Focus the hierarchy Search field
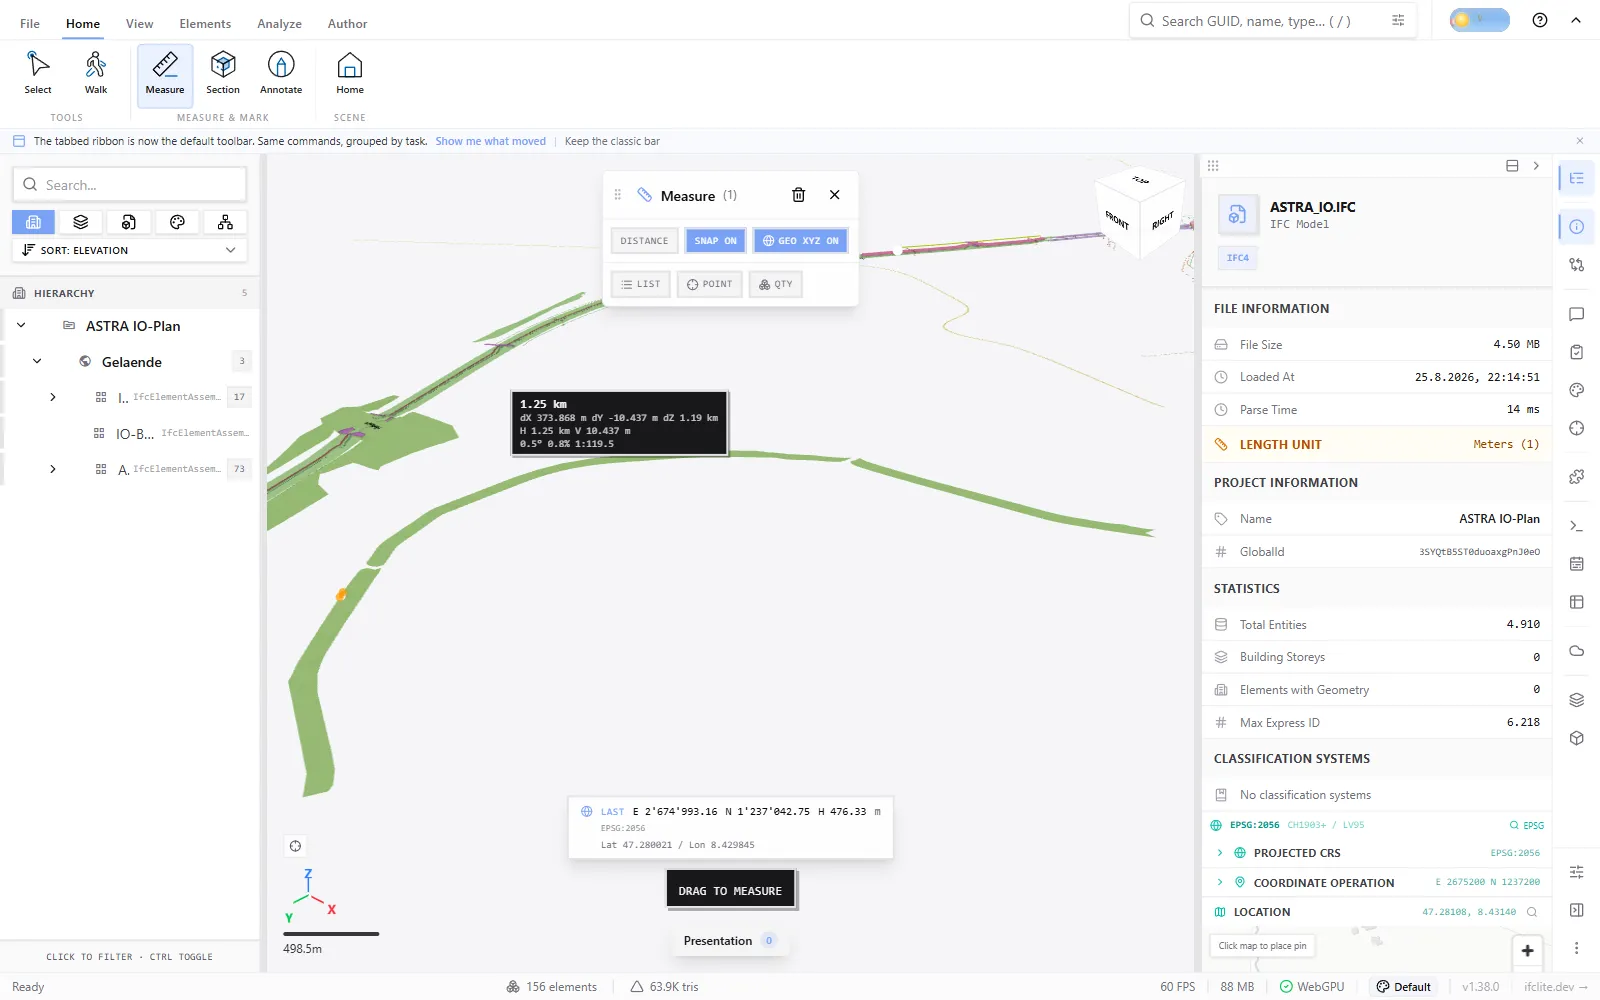 [130, 185]
